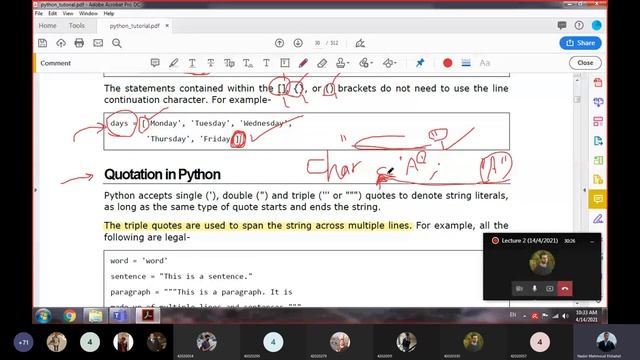
Task: Send the file by email
Action: click(98, 43)
